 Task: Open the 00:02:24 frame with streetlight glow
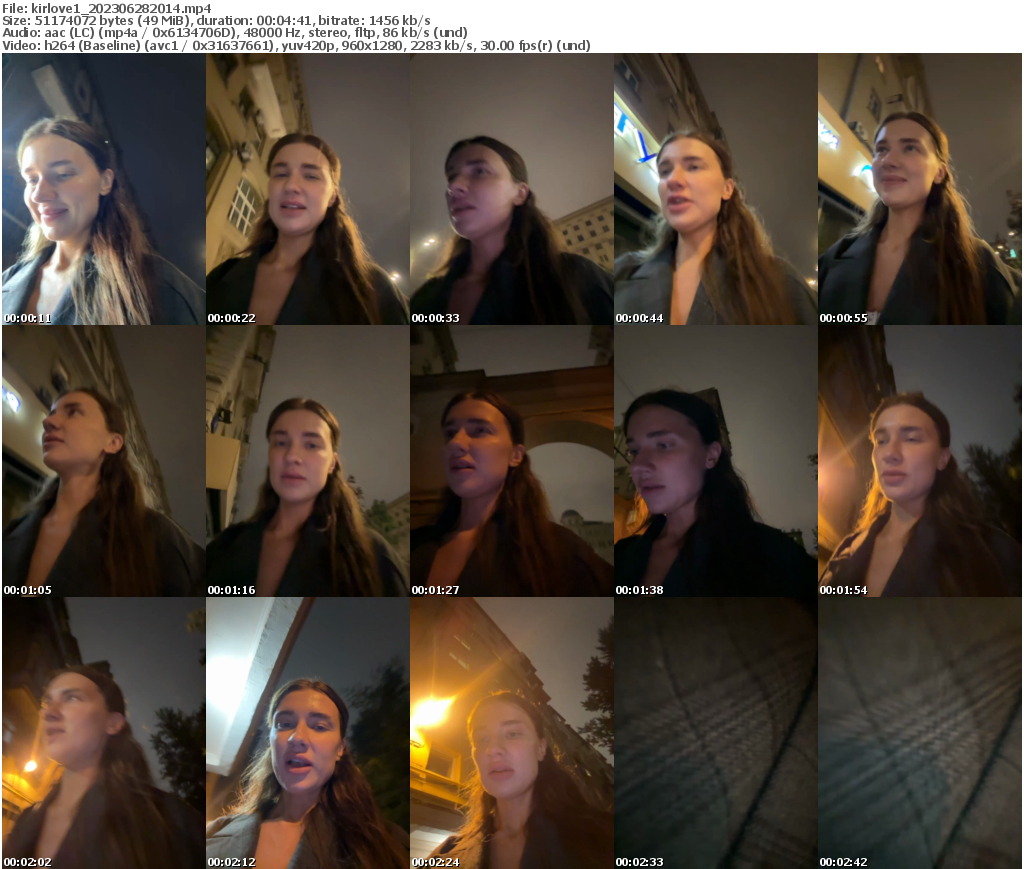(x=510, y=733)
